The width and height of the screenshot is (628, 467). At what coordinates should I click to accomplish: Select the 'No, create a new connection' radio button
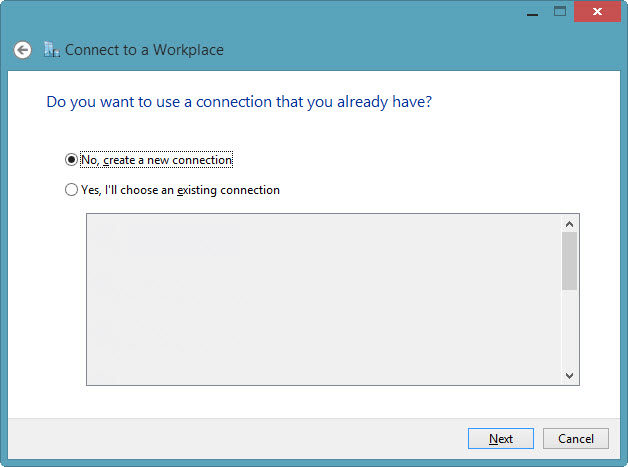[71, 159]
